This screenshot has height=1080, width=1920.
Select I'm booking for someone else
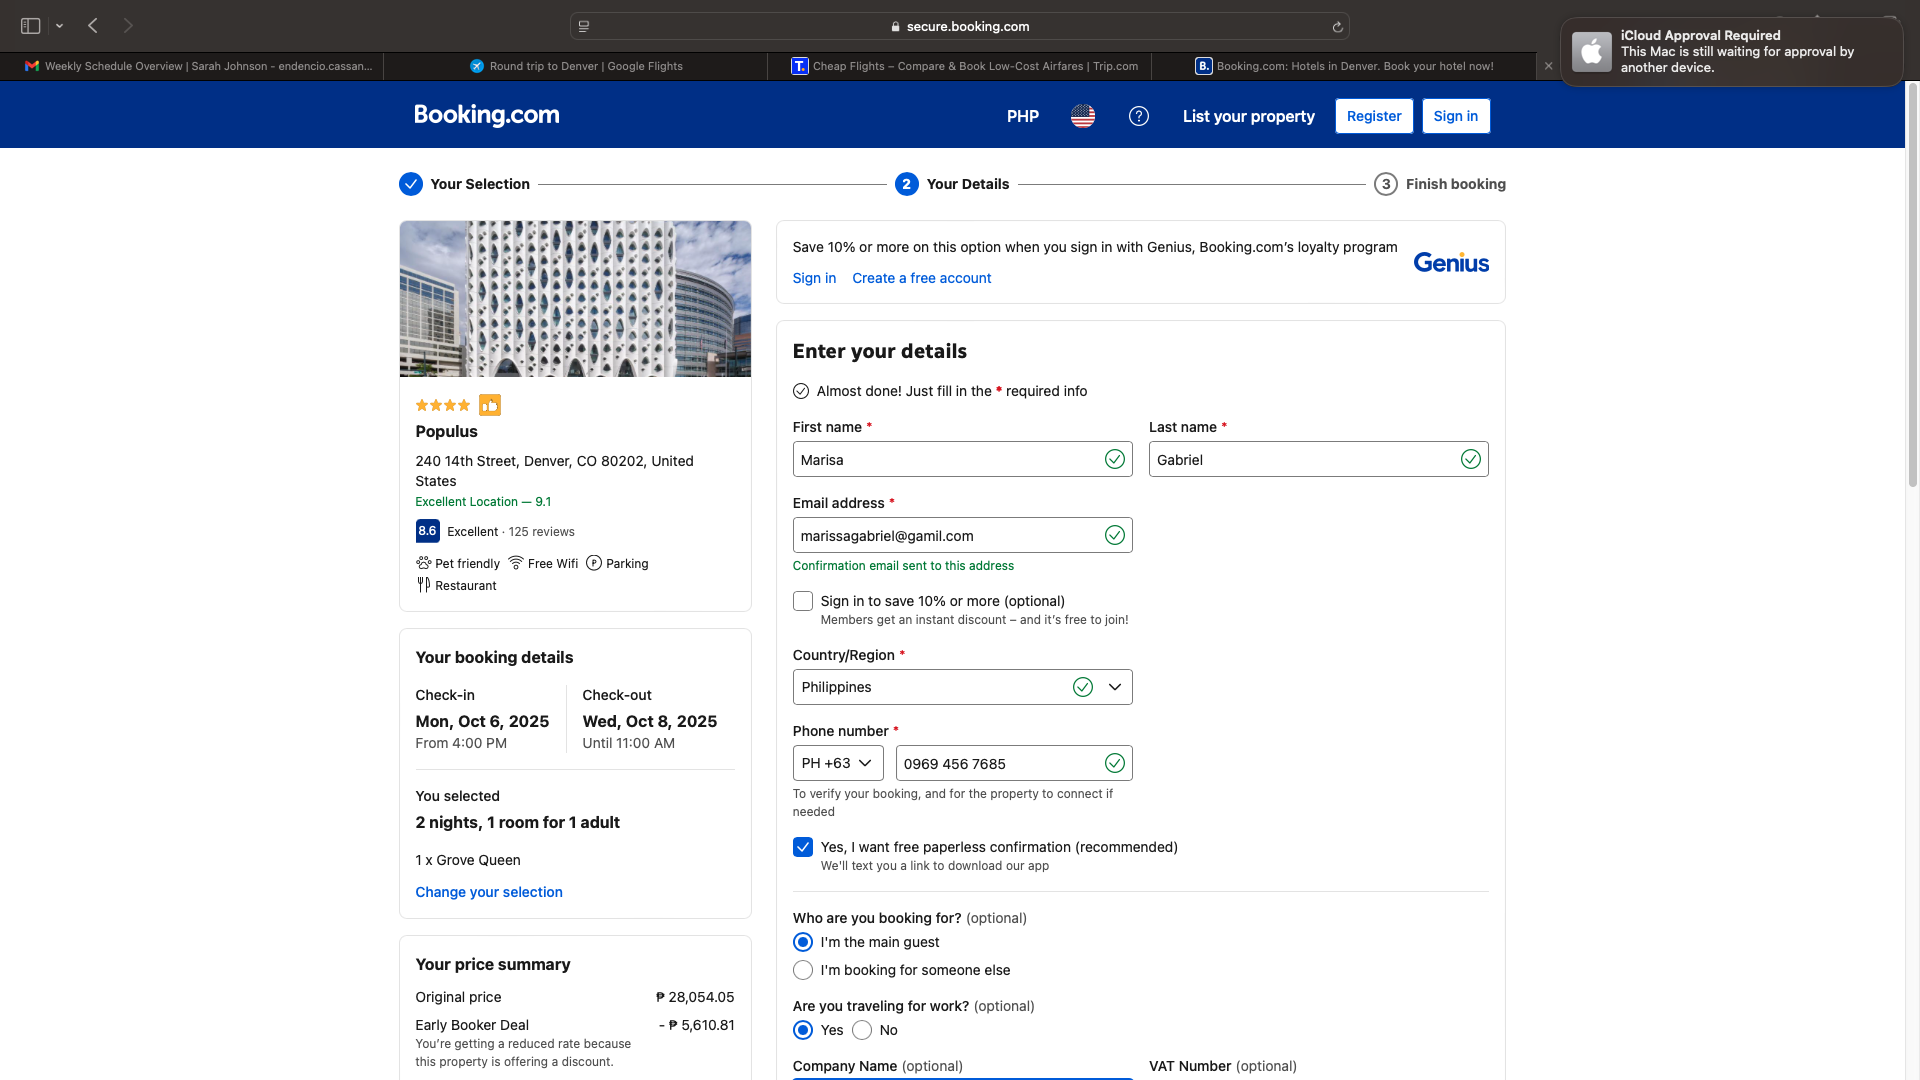coord(802,970)
